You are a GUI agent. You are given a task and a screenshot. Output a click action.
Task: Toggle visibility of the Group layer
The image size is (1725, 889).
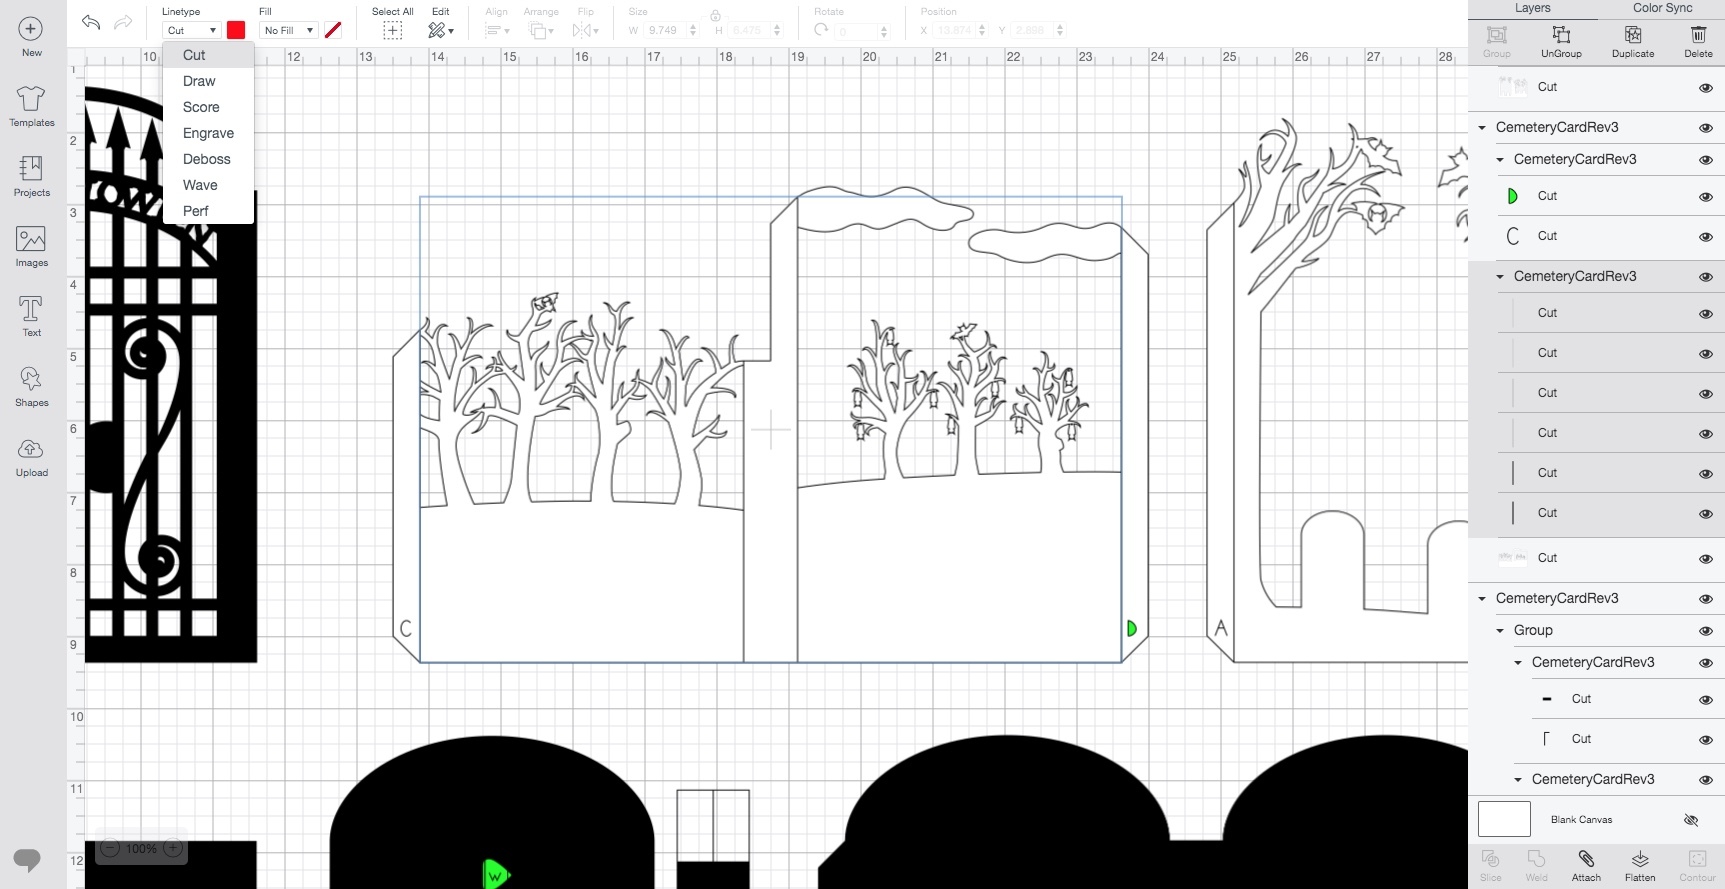[x=1706, y=631]
